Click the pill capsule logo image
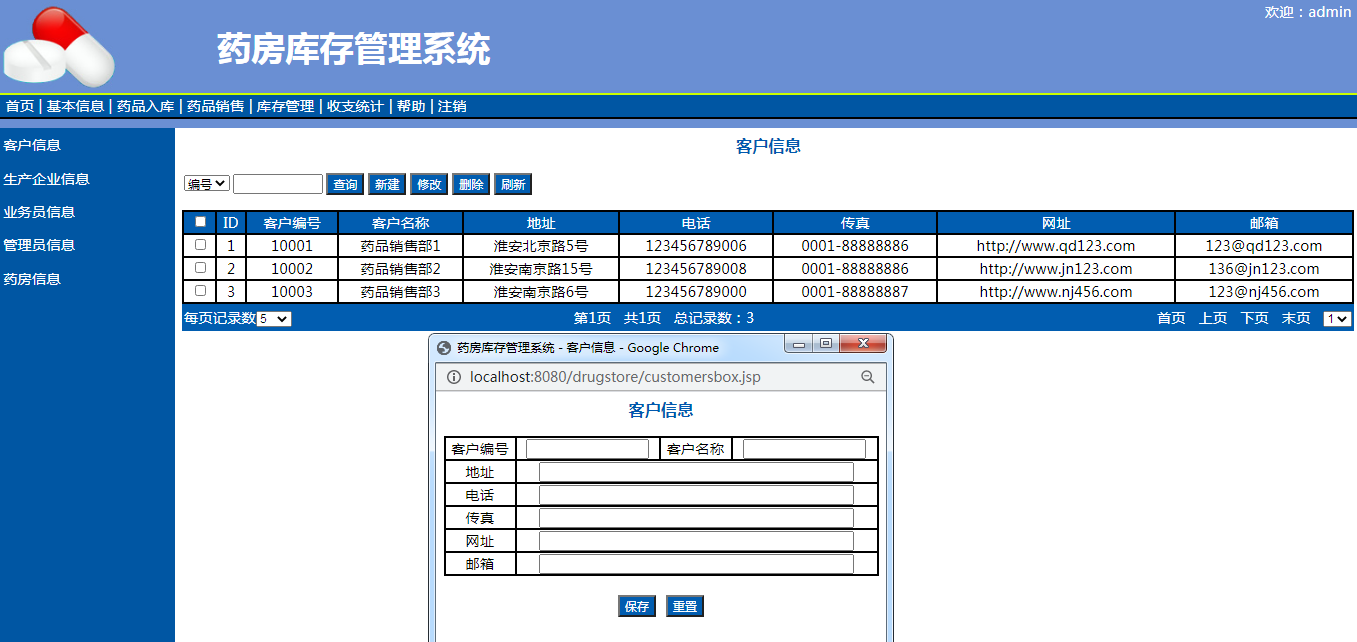This screenshot has height=642, width=1357. [x=60, y=46]
